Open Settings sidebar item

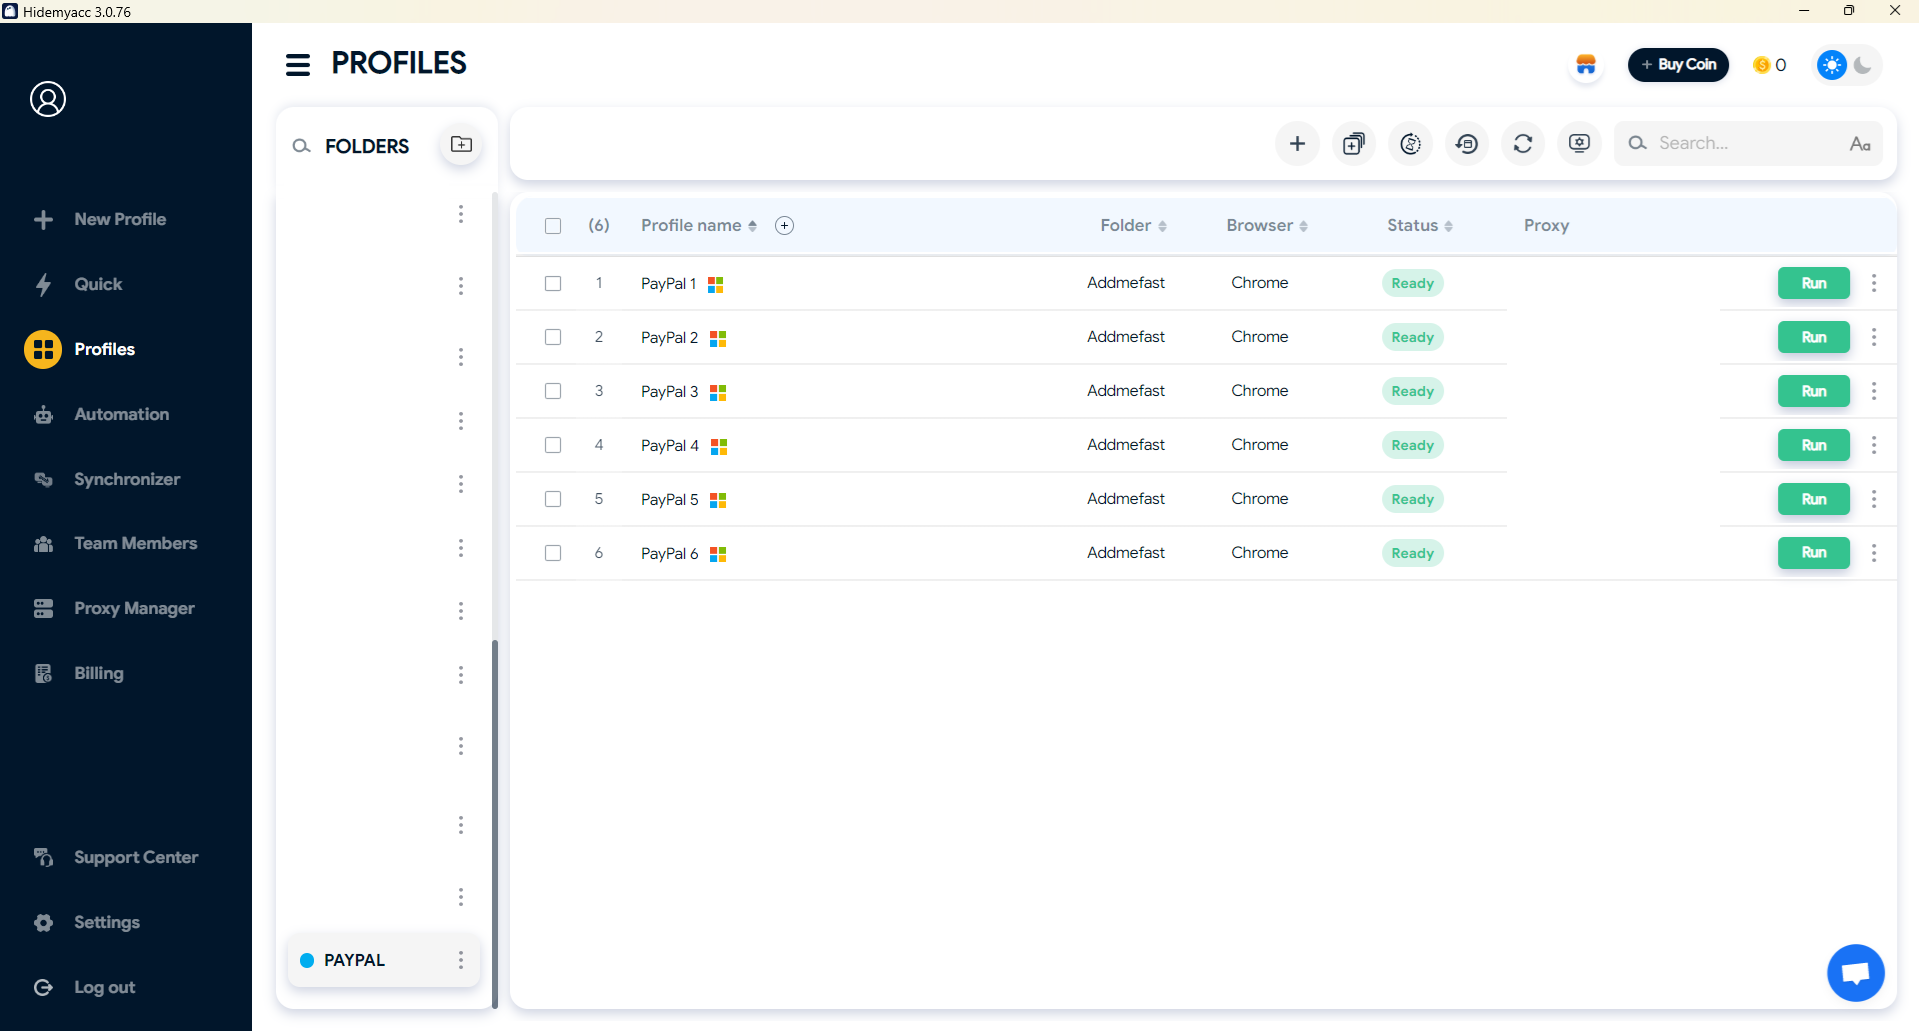click(86, 922)
